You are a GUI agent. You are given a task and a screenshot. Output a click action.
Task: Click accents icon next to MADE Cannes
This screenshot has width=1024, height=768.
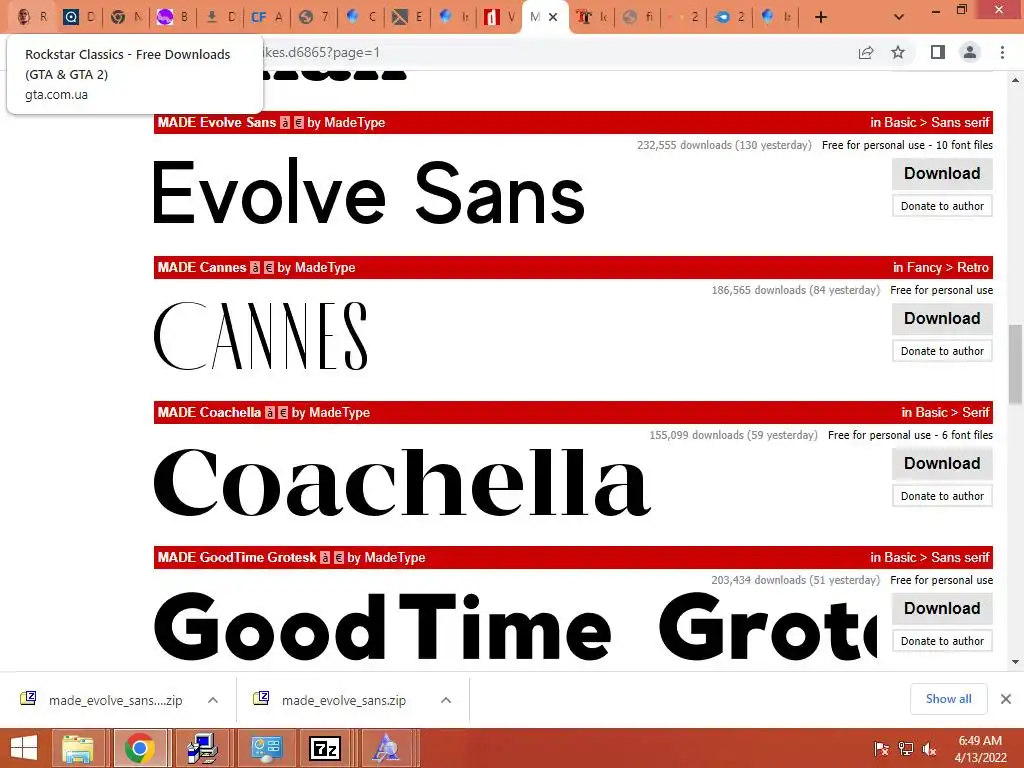pyautogui.click(x=255, y=267)
